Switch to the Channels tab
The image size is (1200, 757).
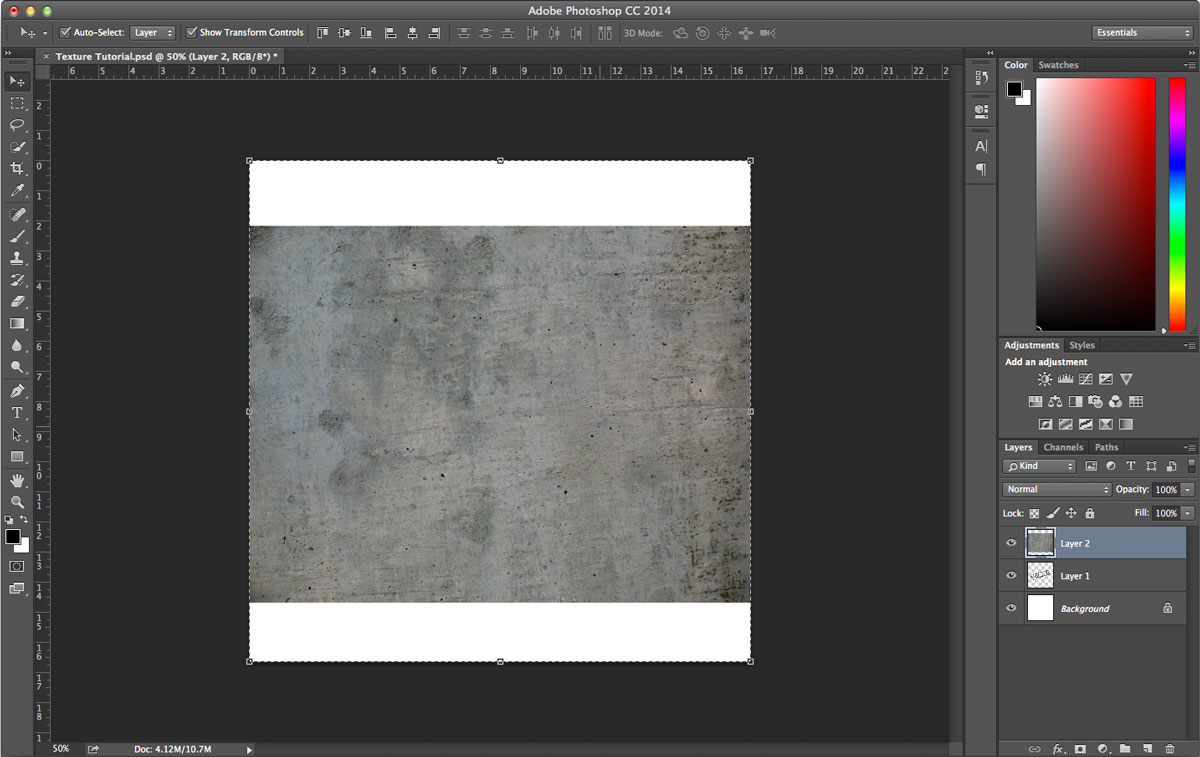tap(1063, 447)
